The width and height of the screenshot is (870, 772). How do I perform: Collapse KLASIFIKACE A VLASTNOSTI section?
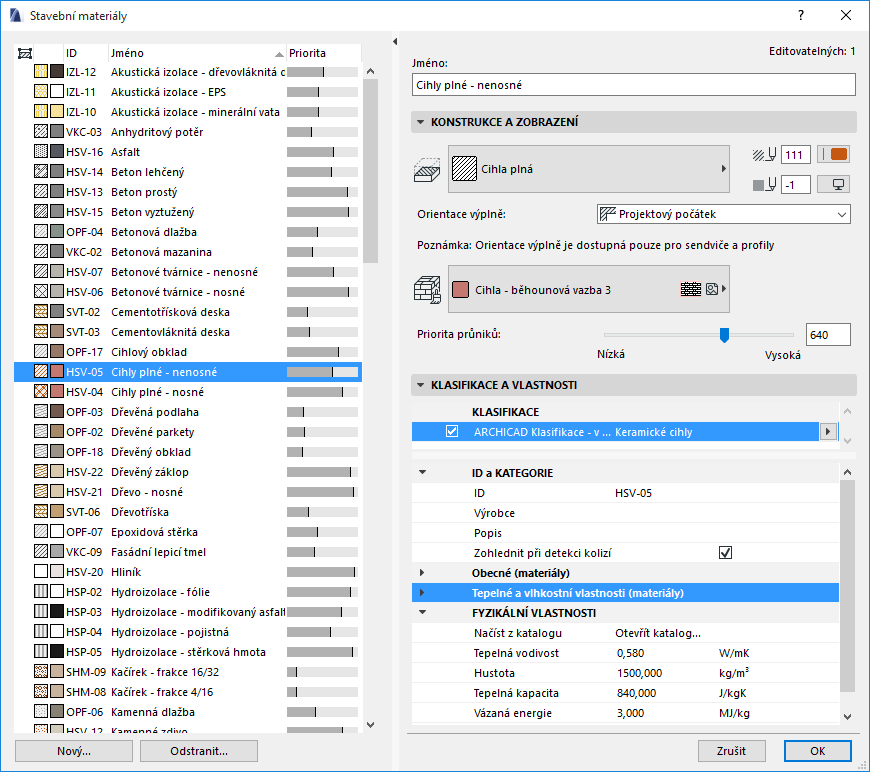tap(421, 385)
